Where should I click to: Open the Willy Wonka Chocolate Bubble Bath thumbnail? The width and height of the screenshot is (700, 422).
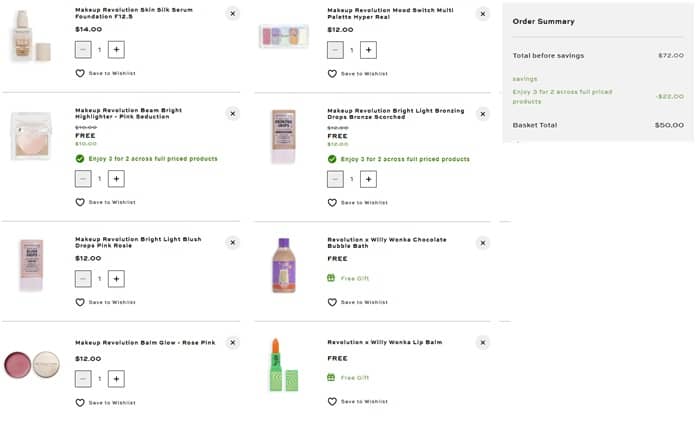pyautogui.click(x=284, y=266)
